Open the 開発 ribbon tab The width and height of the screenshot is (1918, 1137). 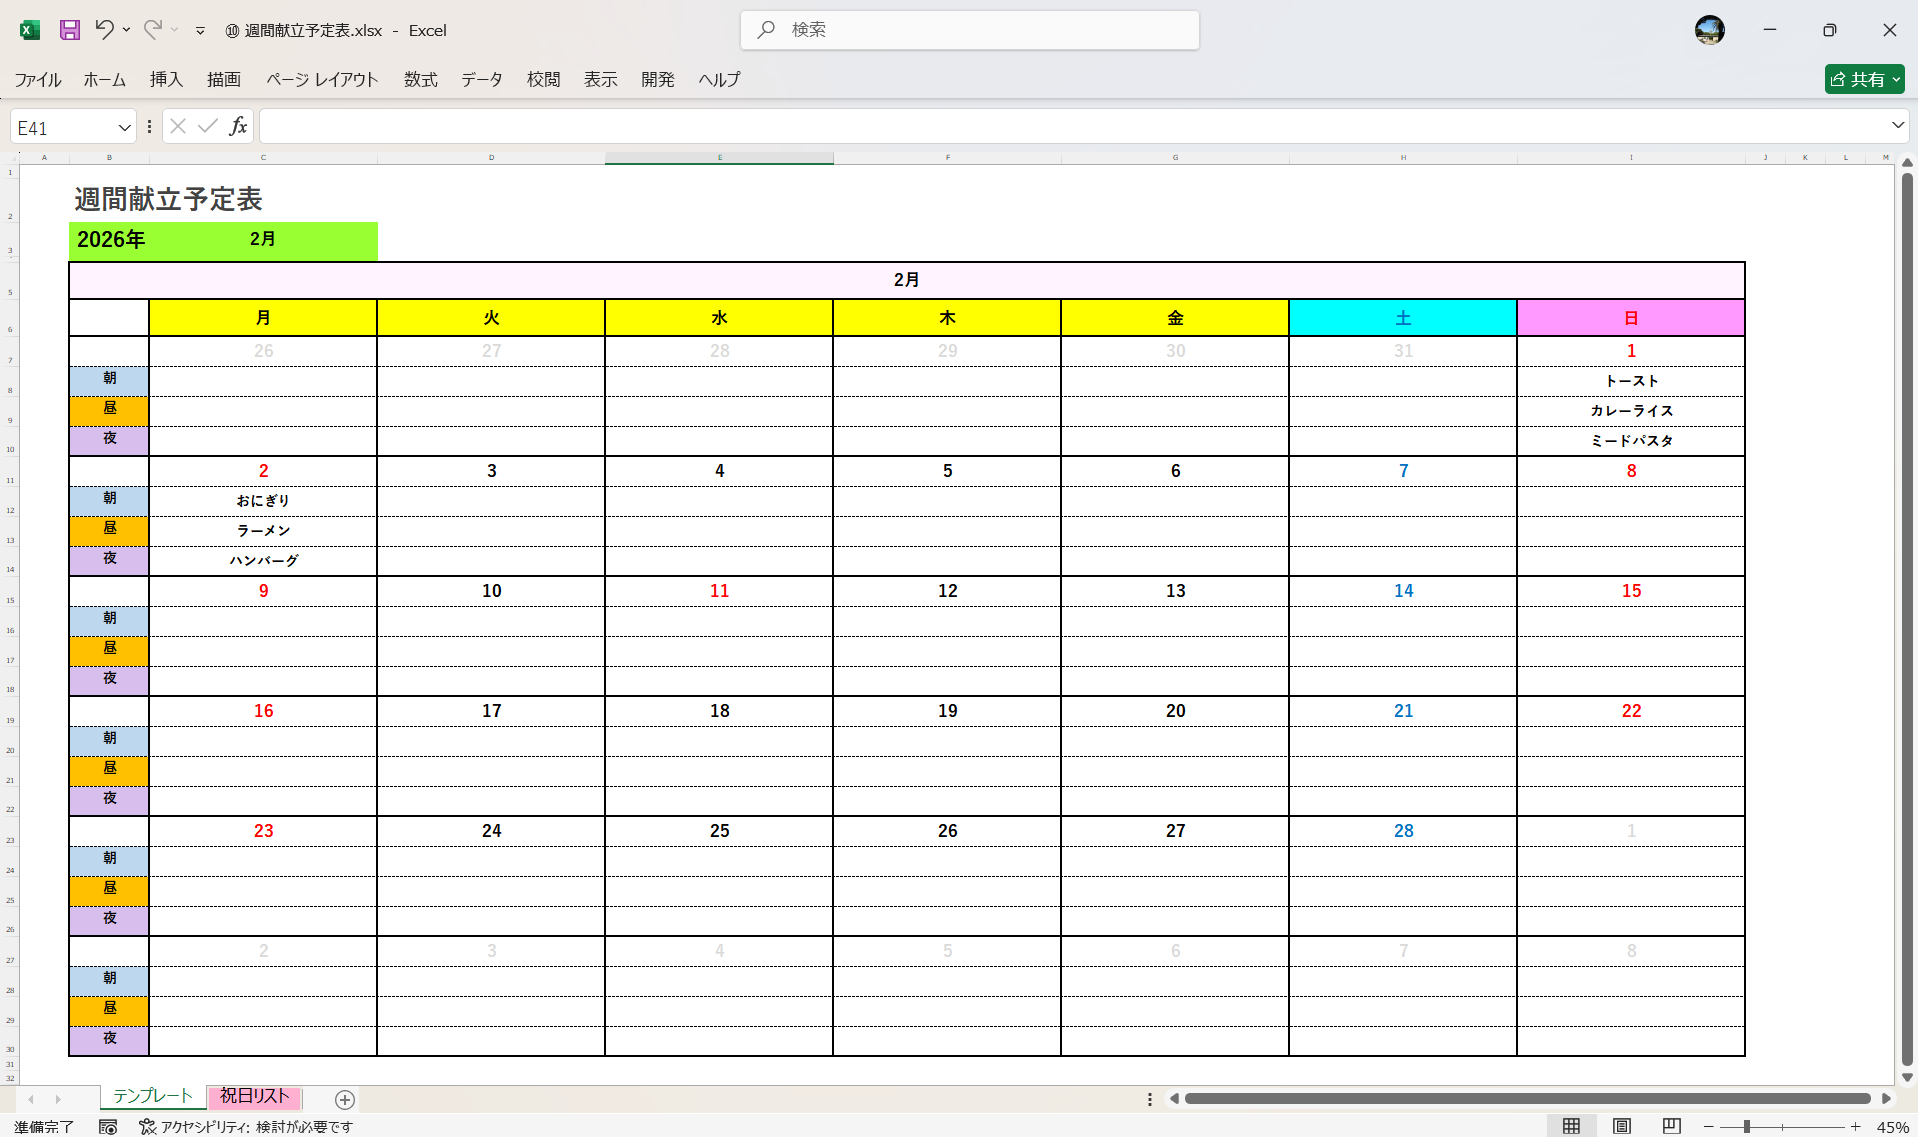click(x=657, y=79)
